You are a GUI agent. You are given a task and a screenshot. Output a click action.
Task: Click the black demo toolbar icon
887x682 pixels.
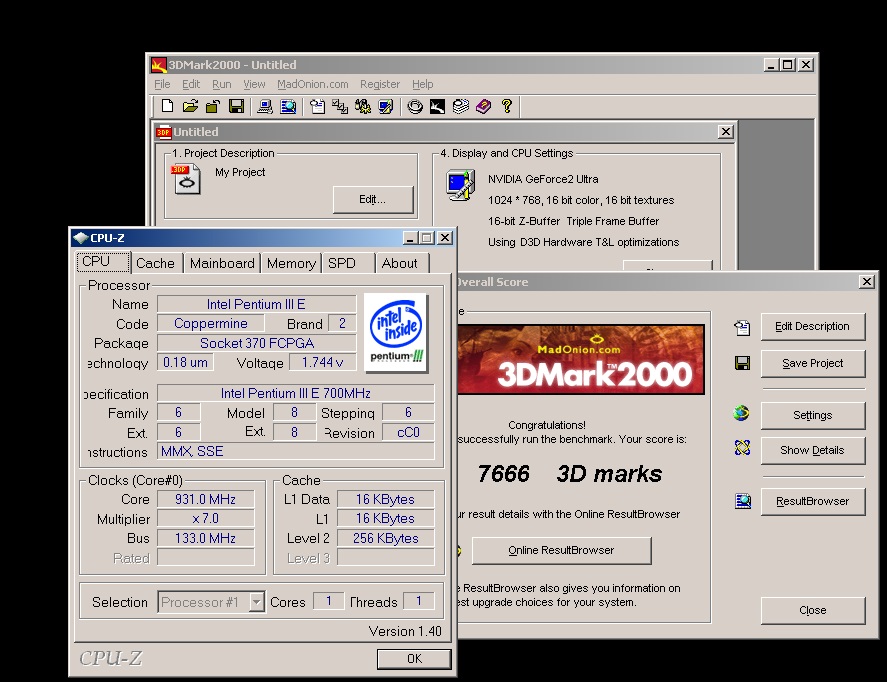437,106
